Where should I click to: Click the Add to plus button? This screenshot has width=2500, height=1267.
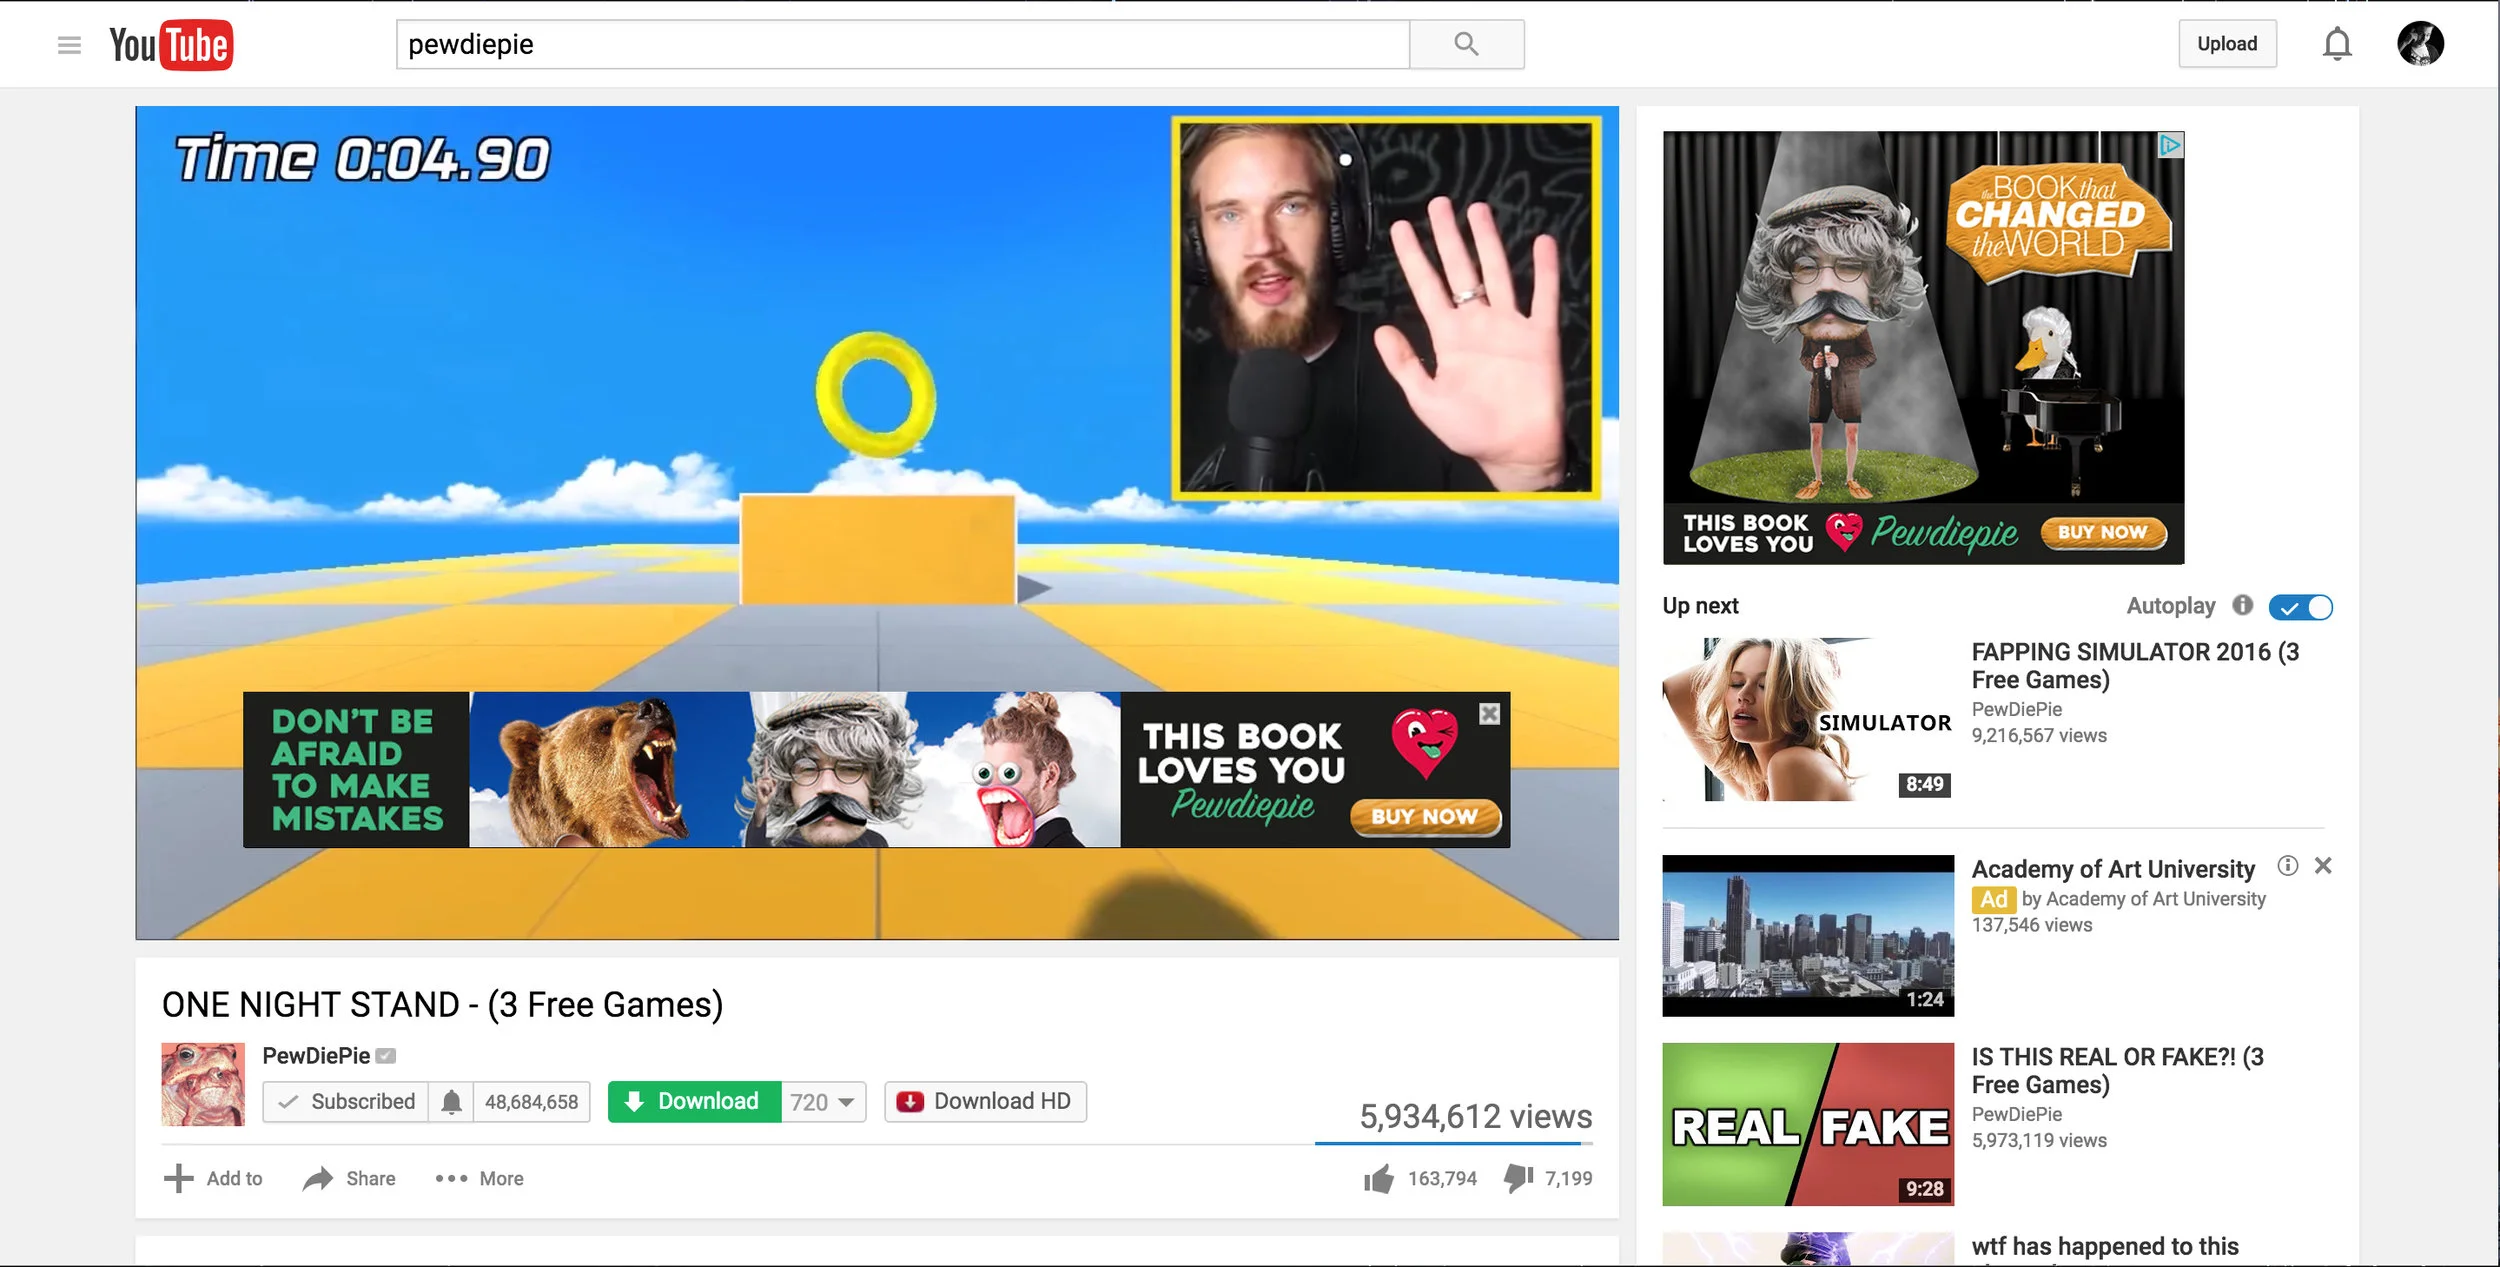pos(213,1179)
